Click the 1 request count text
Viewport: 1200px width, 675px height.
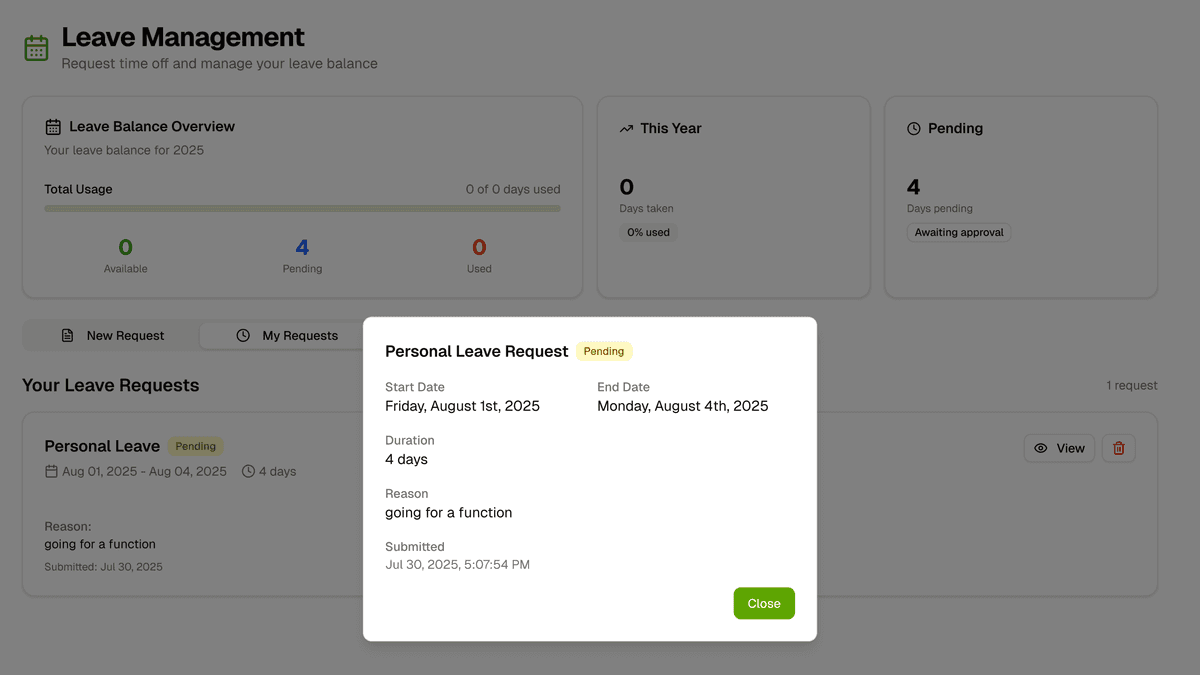point(1132,386)
